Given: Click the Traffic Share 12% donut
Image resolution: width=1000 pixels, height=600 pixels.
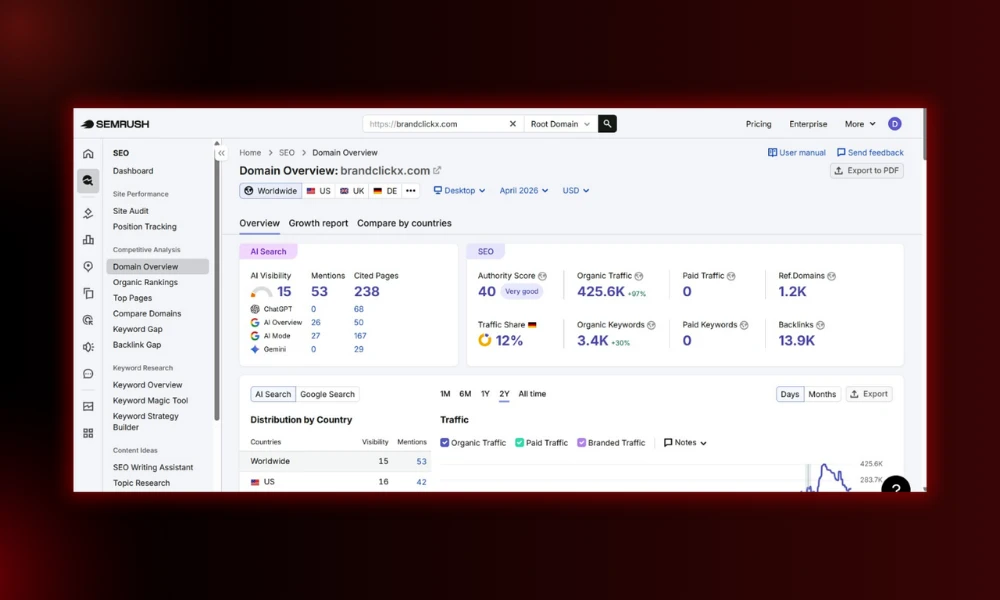Looking at the screenshot, I should [485, 340].
